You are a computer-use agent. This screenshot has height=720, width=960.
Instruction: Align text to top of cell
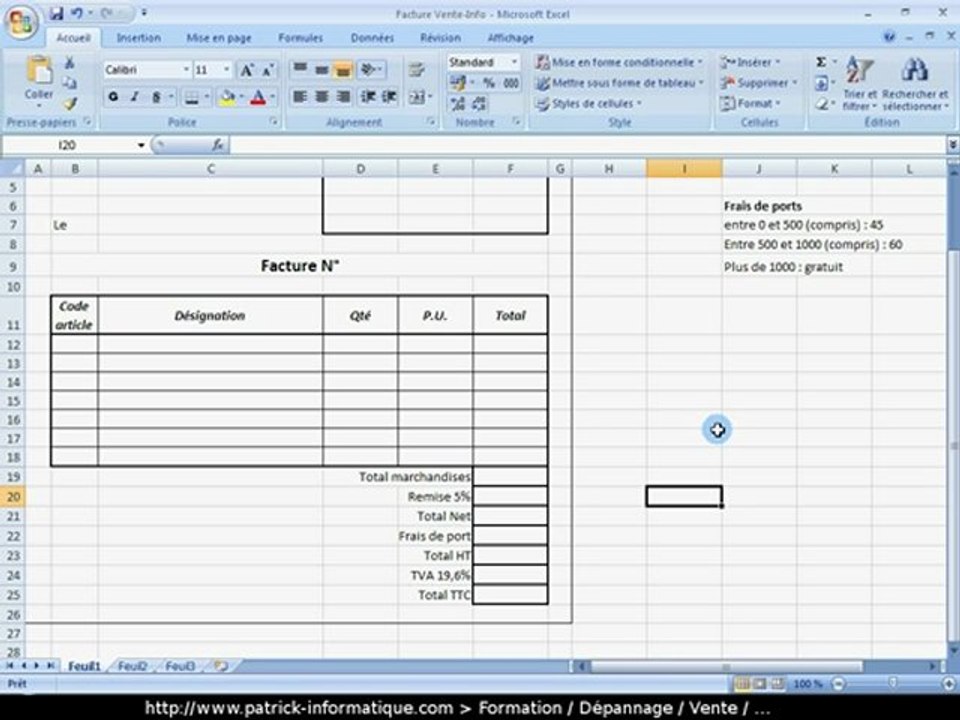[x=300, y=69]
